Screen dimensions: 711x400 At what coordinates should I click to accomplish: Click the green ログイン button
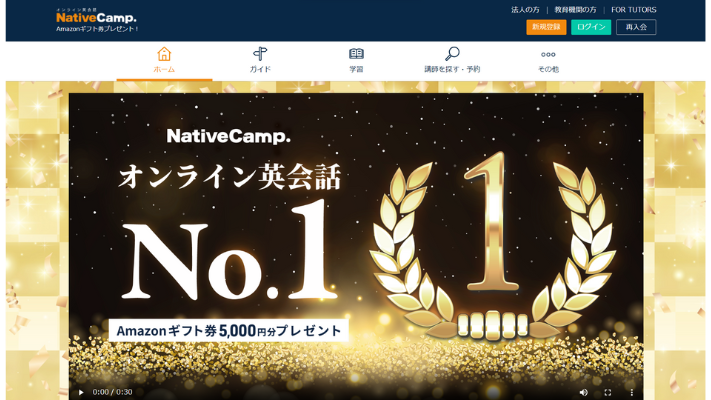(x=591, y=27)
